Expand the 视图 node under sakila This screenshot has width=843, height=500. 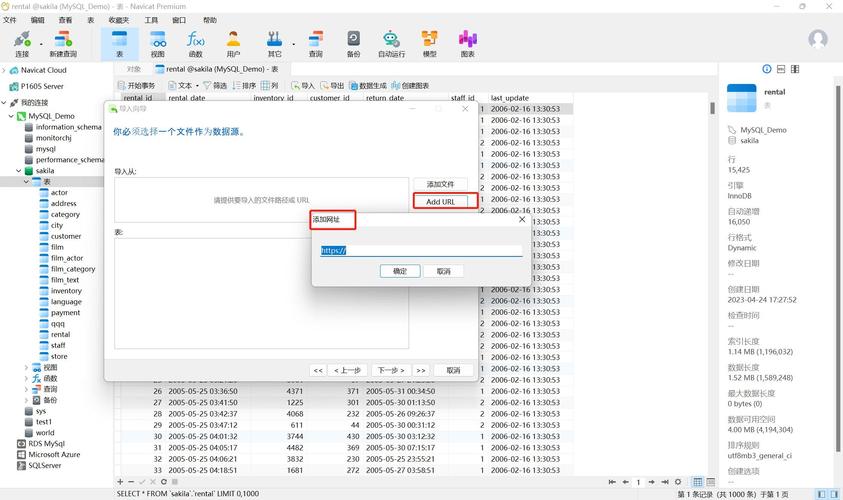pos(26,367)
